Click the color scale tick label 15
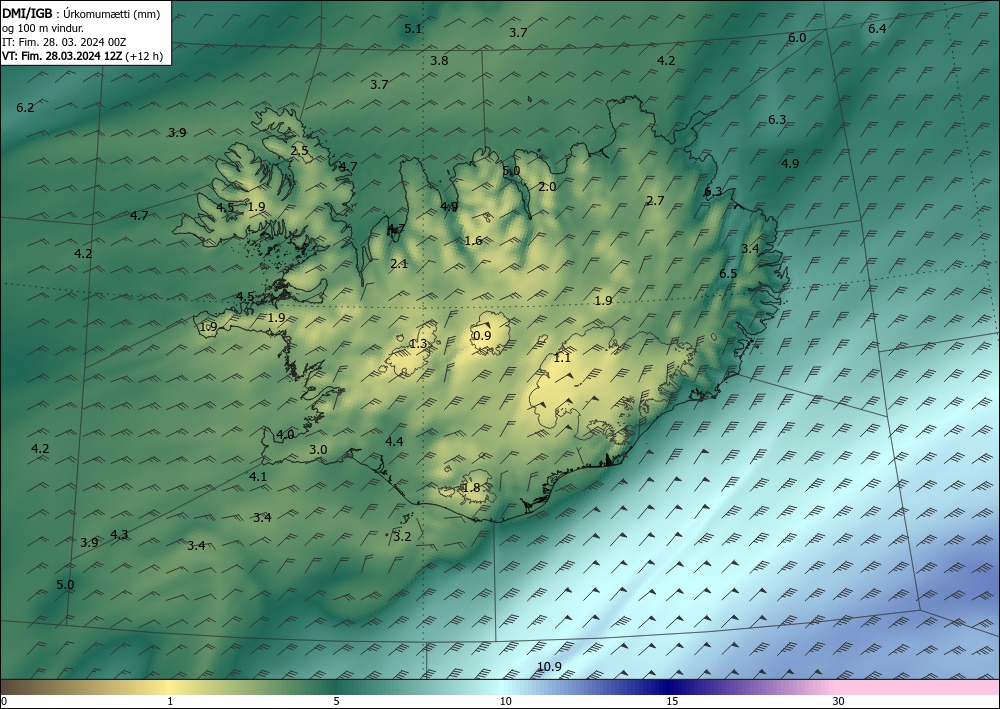The height and width of the screenshot is (709, 1000). click(672, 702)
